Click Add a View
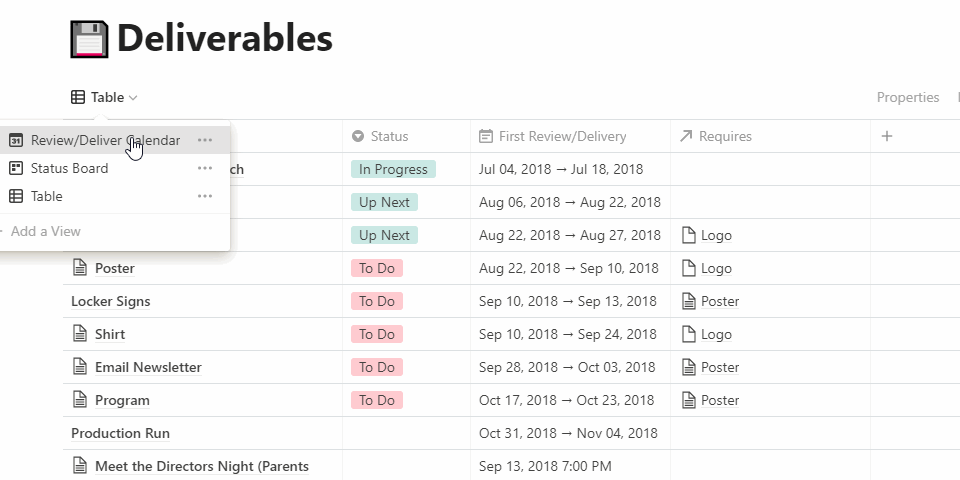960x480 pixels. 45,231
